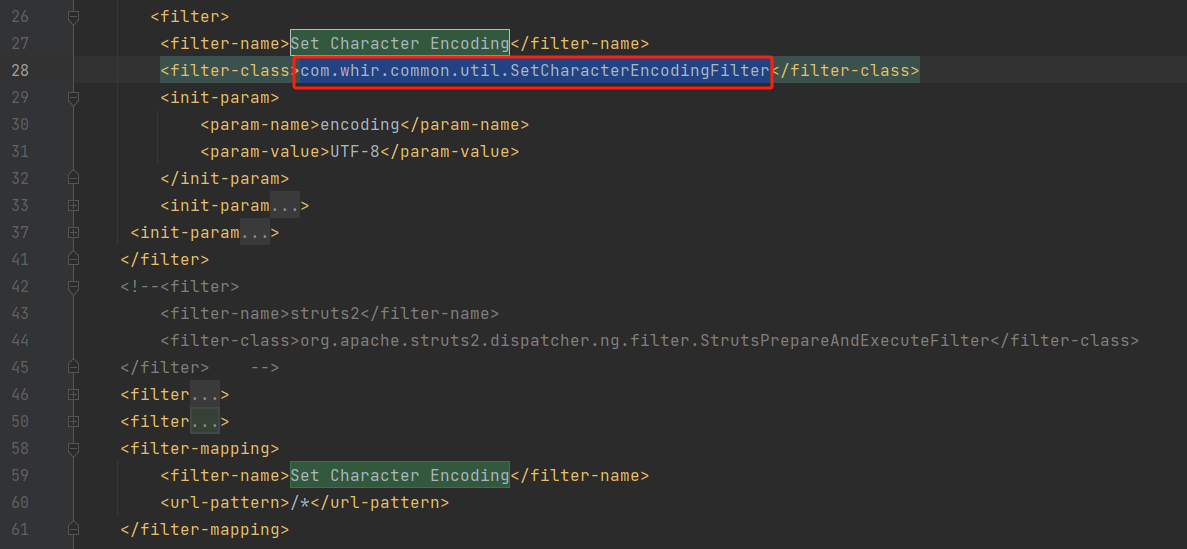Collapse the commented struts2 filter on line 42
1187x549 pixels.
point(73,286)
